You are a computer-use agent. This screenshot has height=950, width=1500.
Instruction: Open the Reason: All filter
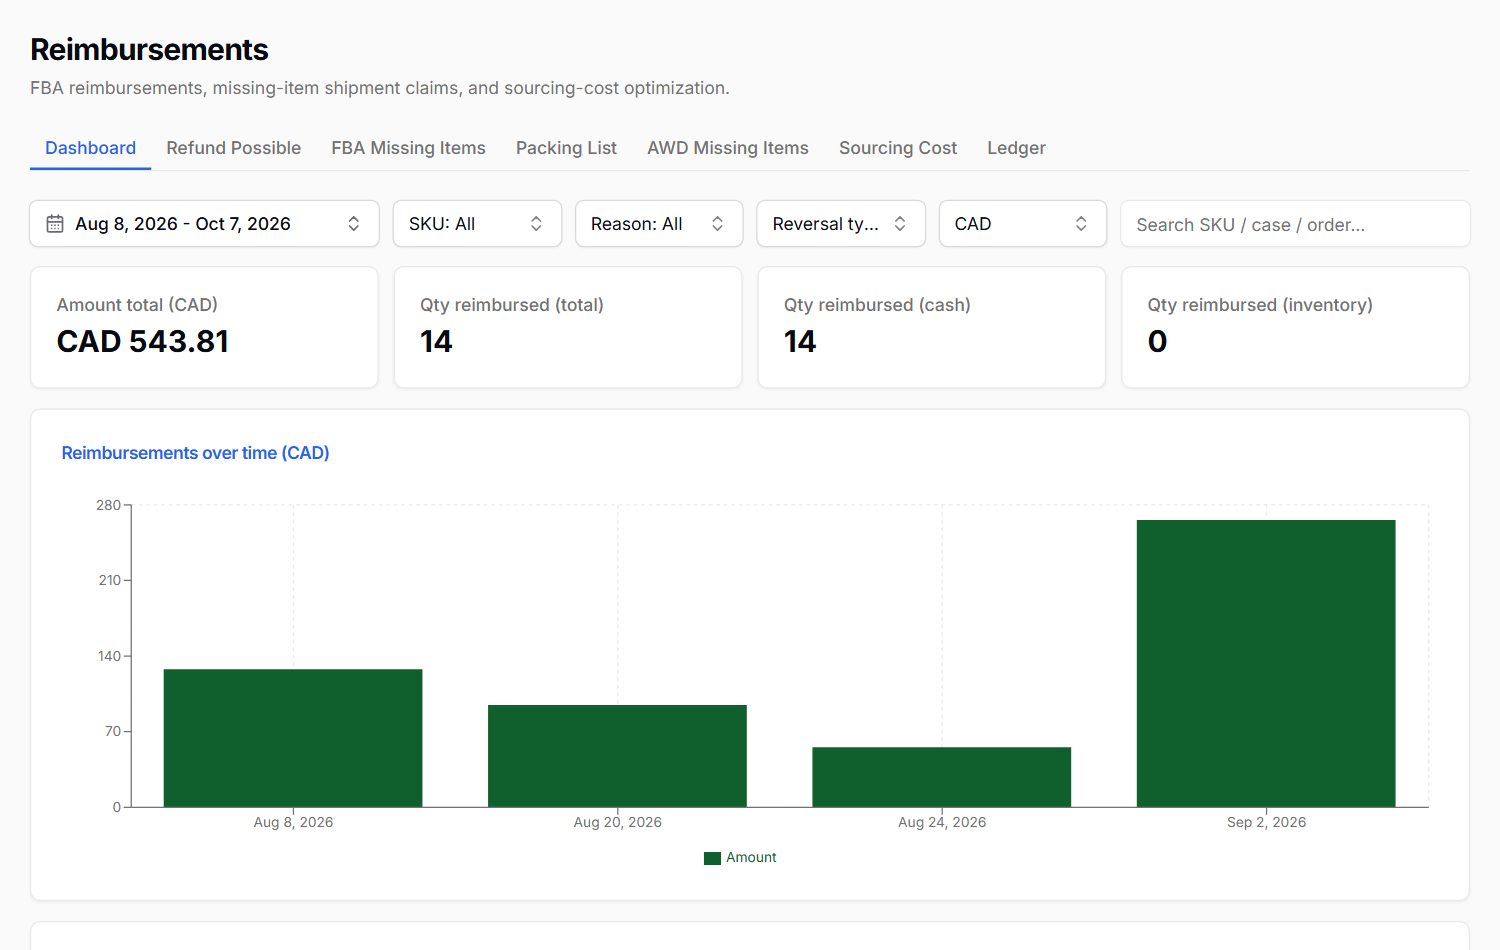tap(659, 224)
